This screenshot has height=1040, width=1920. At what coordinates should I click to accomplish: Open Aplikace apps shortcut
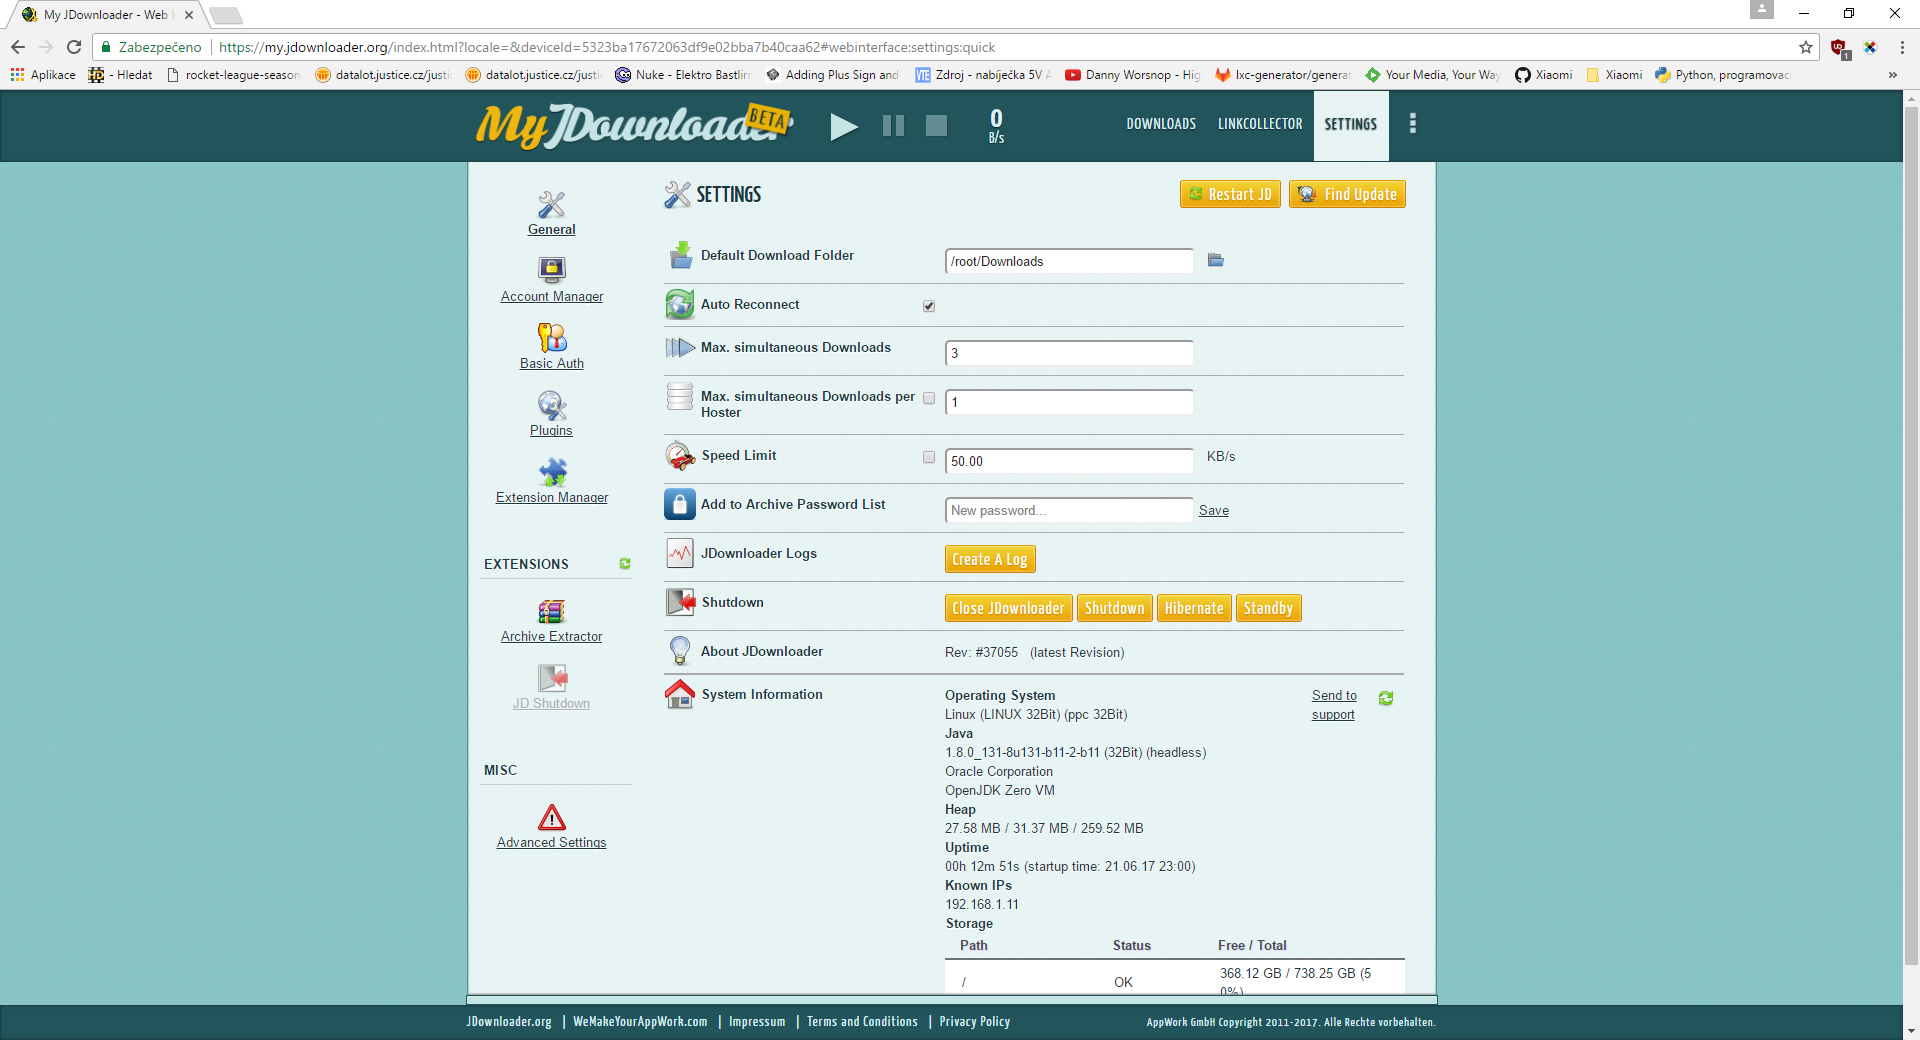coord(43,75)
